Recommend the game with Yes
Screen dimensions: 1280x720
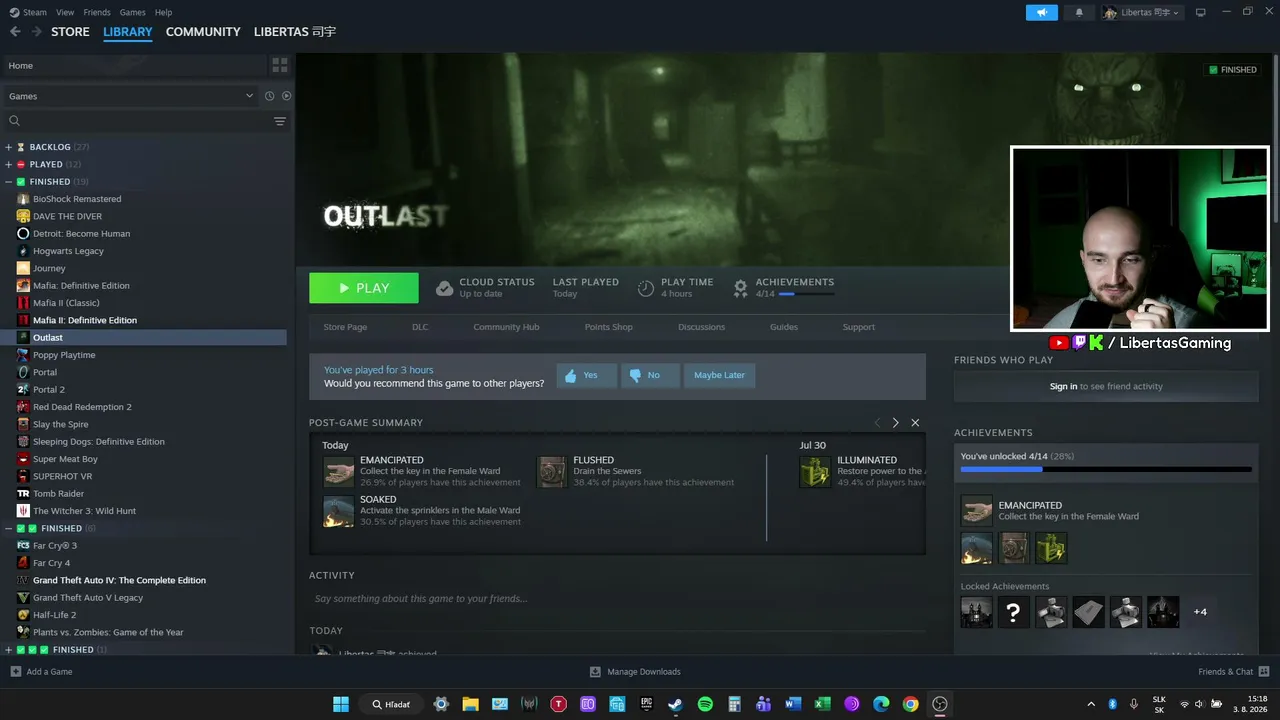586,376
